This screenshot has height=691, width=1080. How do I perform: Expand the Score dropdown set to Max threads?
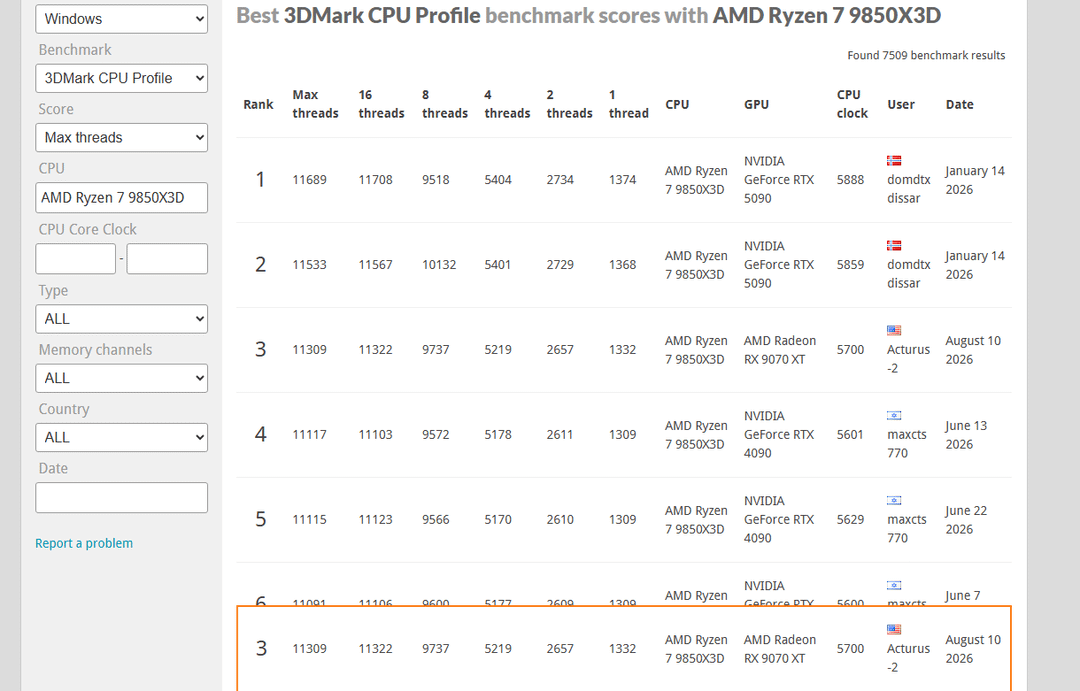tap(121, 137)
